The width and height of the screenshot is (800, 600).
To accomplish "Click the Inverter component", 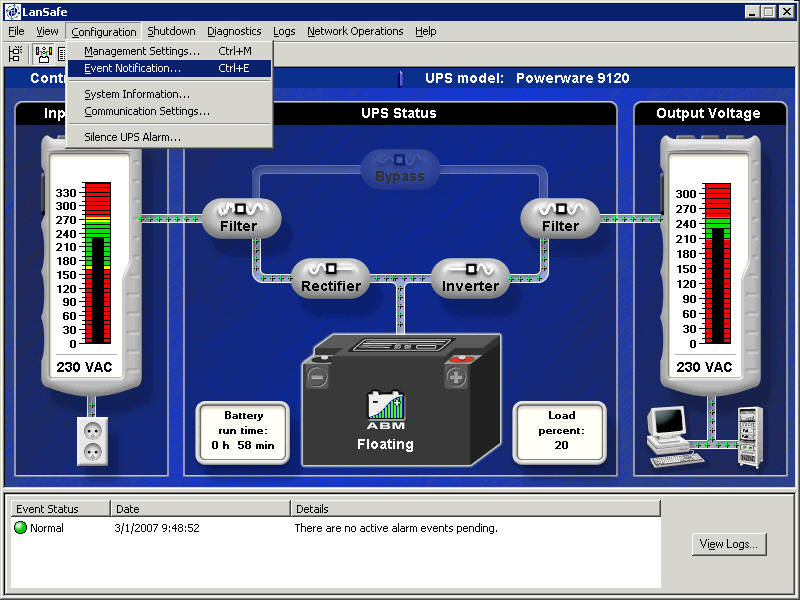I will (470, 278).
